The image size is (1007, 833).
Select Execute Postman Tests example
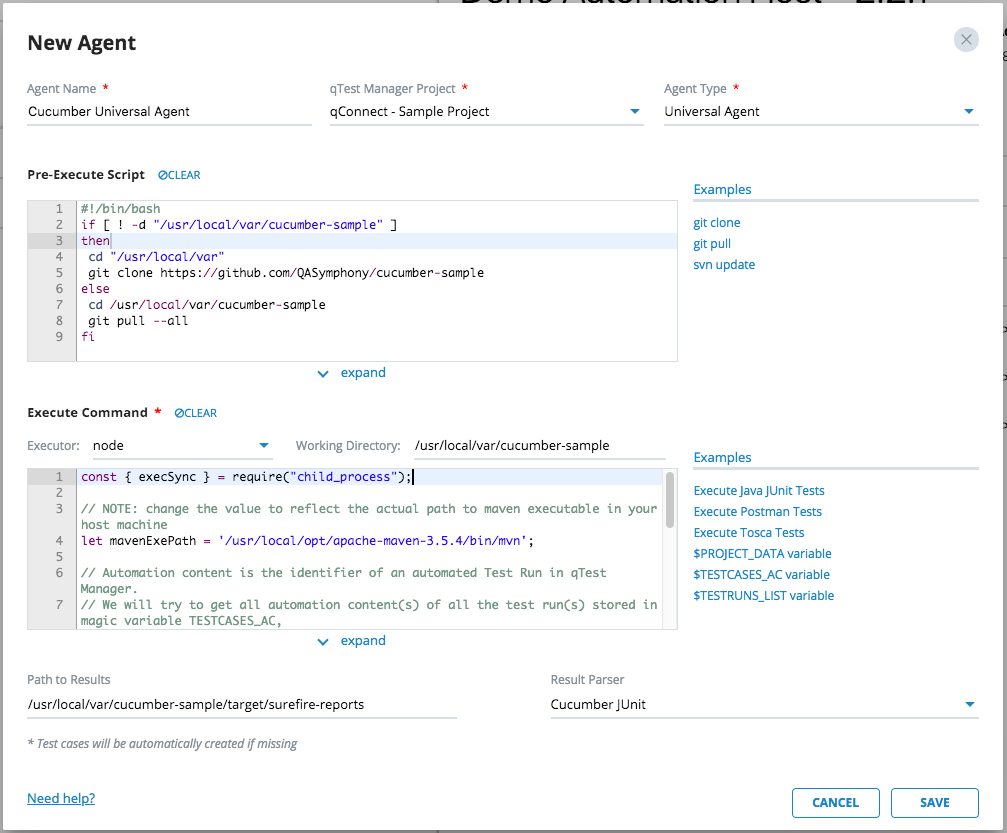[x=757, y=512]
